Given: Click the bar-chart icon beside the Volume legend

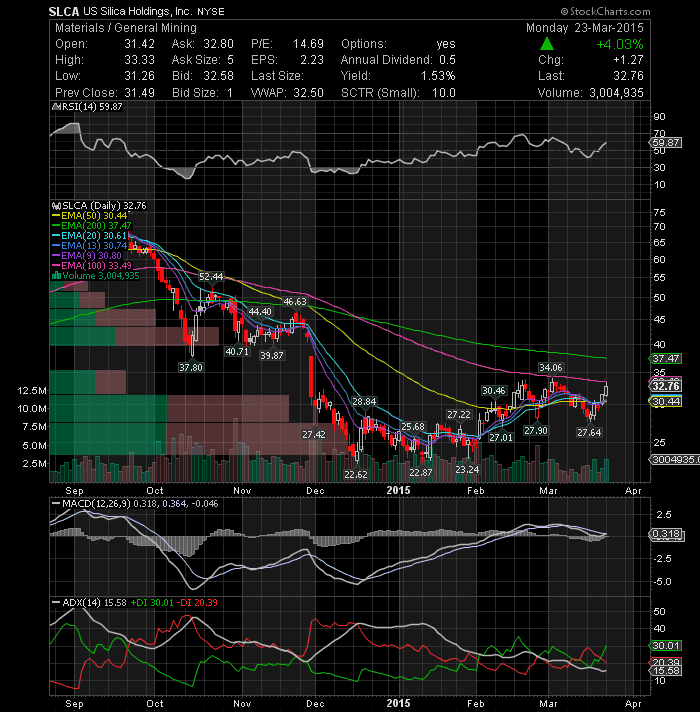Looking at the screenshot, I should coord(57,275).
